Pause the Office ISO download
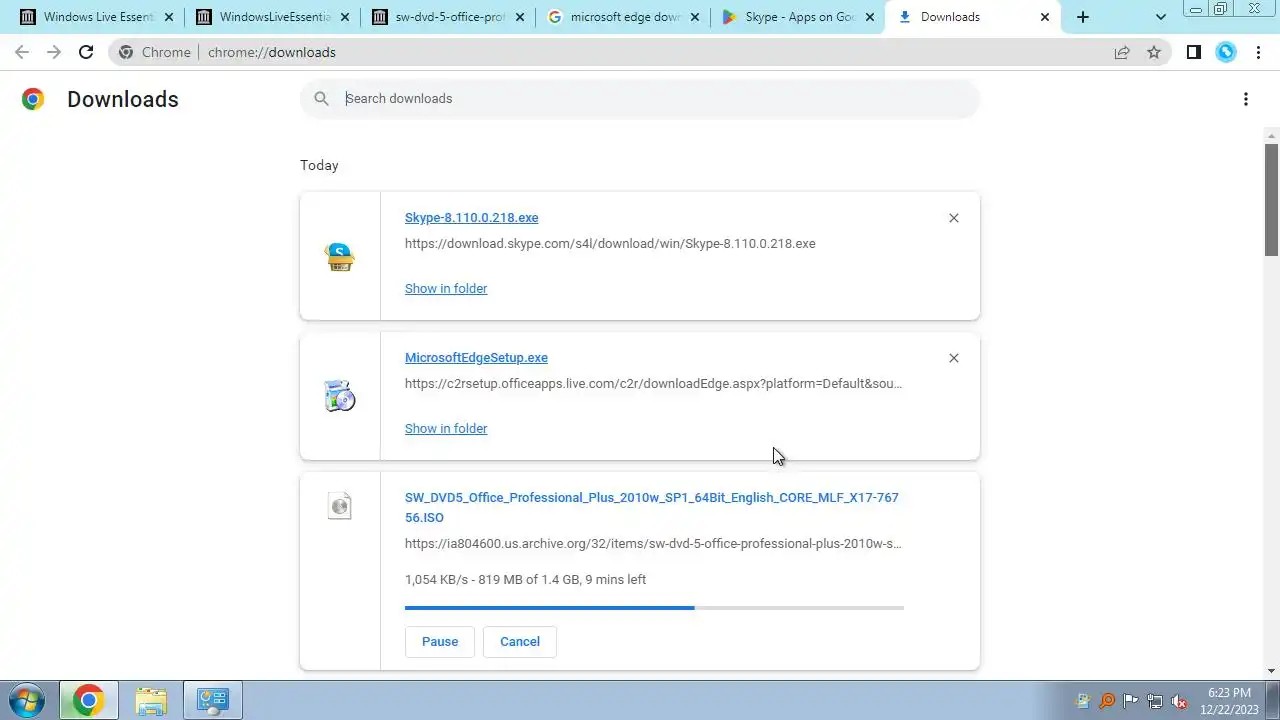This screenshot has height=720, width=1280. coord(440,642)
